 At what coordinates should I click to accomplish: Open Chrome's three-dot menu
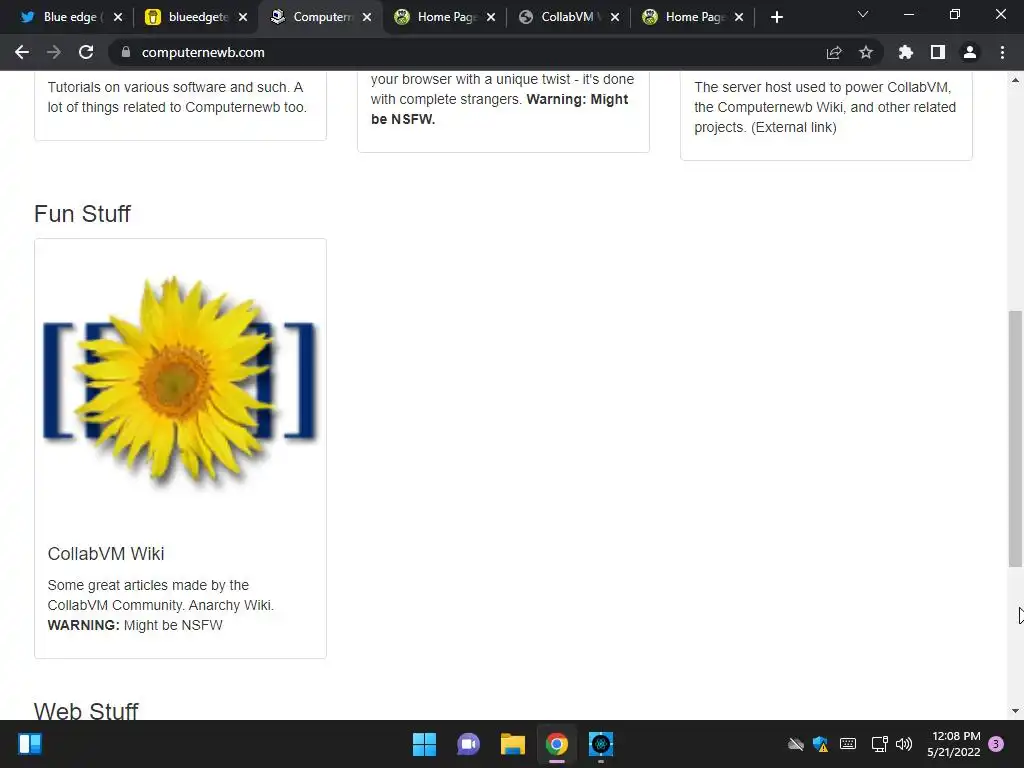pyautogui.click(x=1002, y=52)
